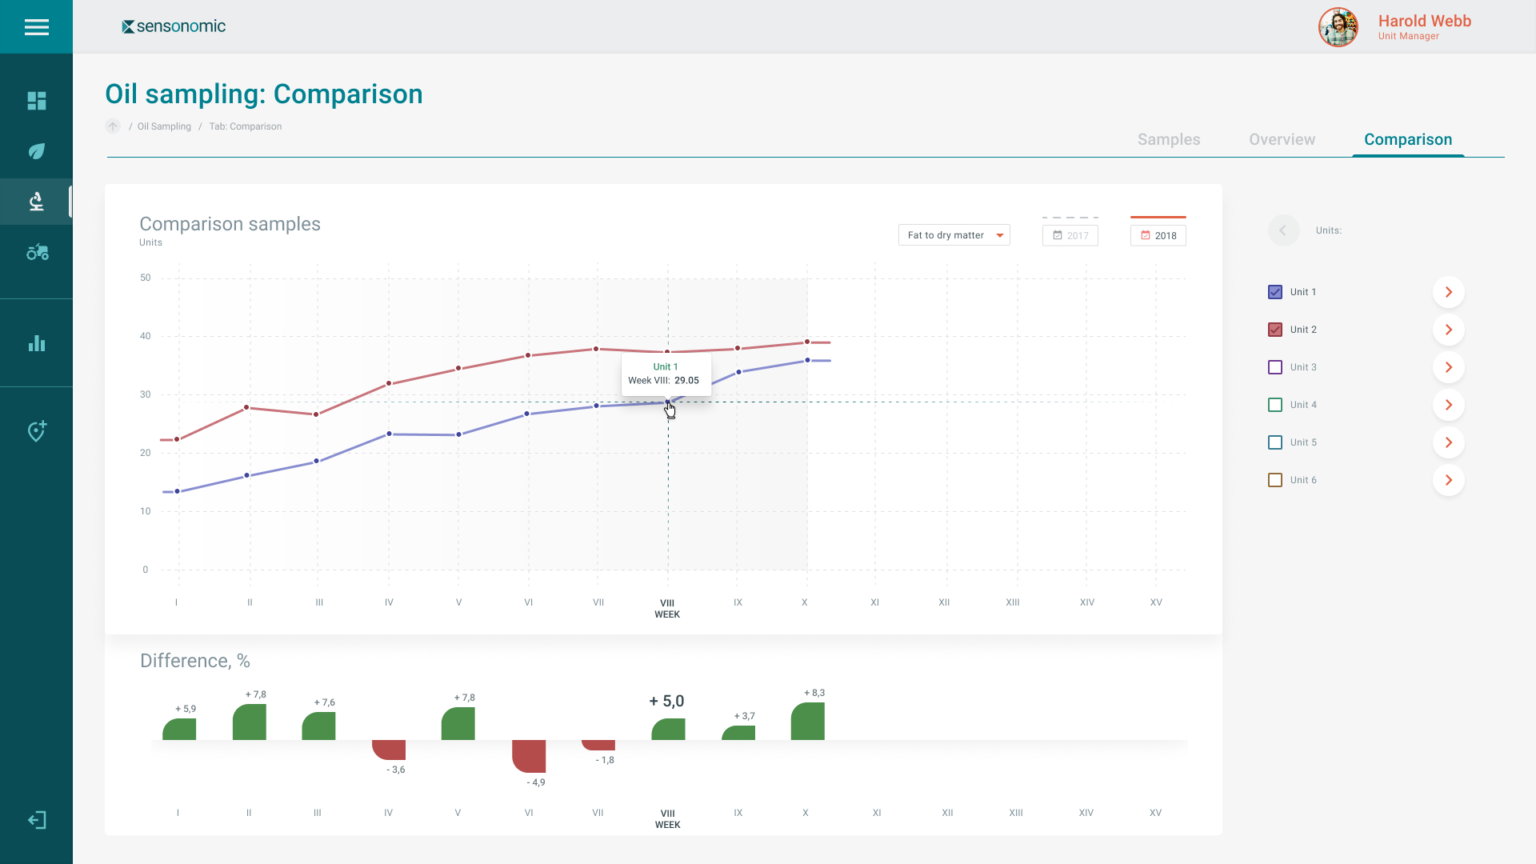Select the bar chart icon in the sidebar
The height and width of the screenshot is (864, 1536).
(36, 342)
